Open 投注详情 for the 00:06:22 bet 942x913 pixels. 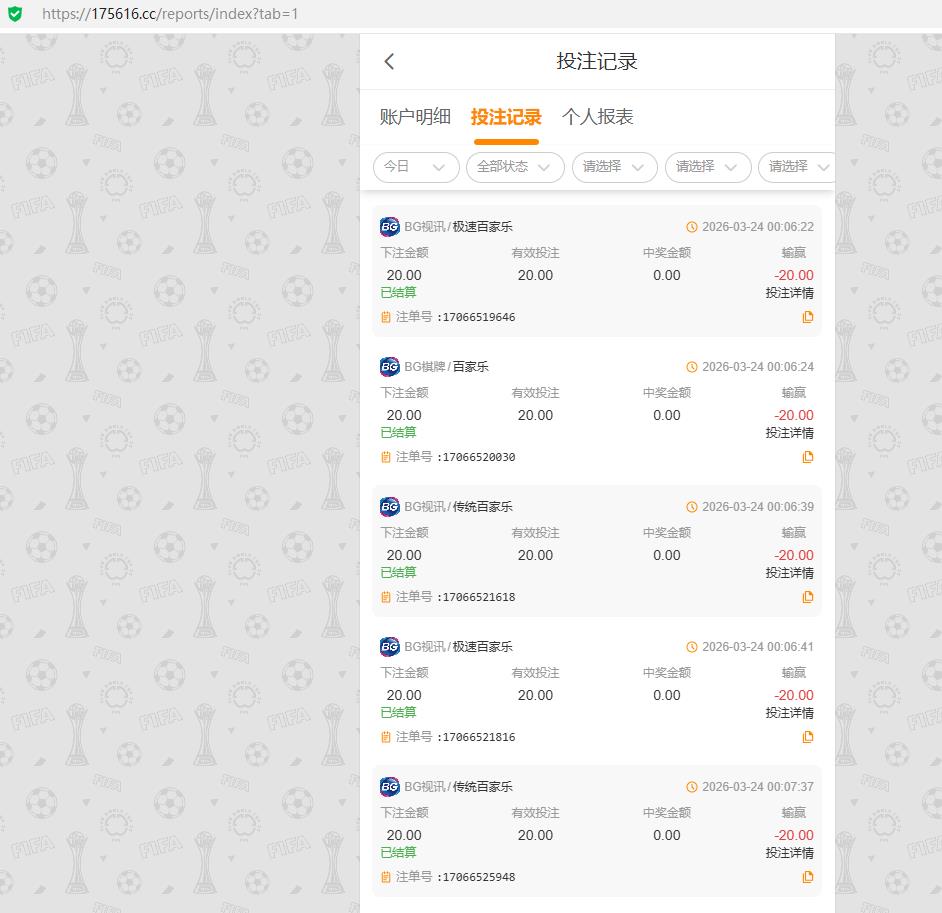(x=789, y=293)
